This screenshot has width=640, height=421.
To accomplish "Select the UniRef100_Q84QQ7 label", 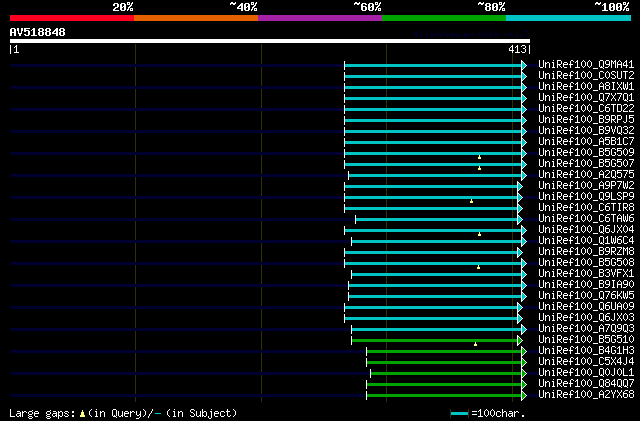I will (586, 384).
